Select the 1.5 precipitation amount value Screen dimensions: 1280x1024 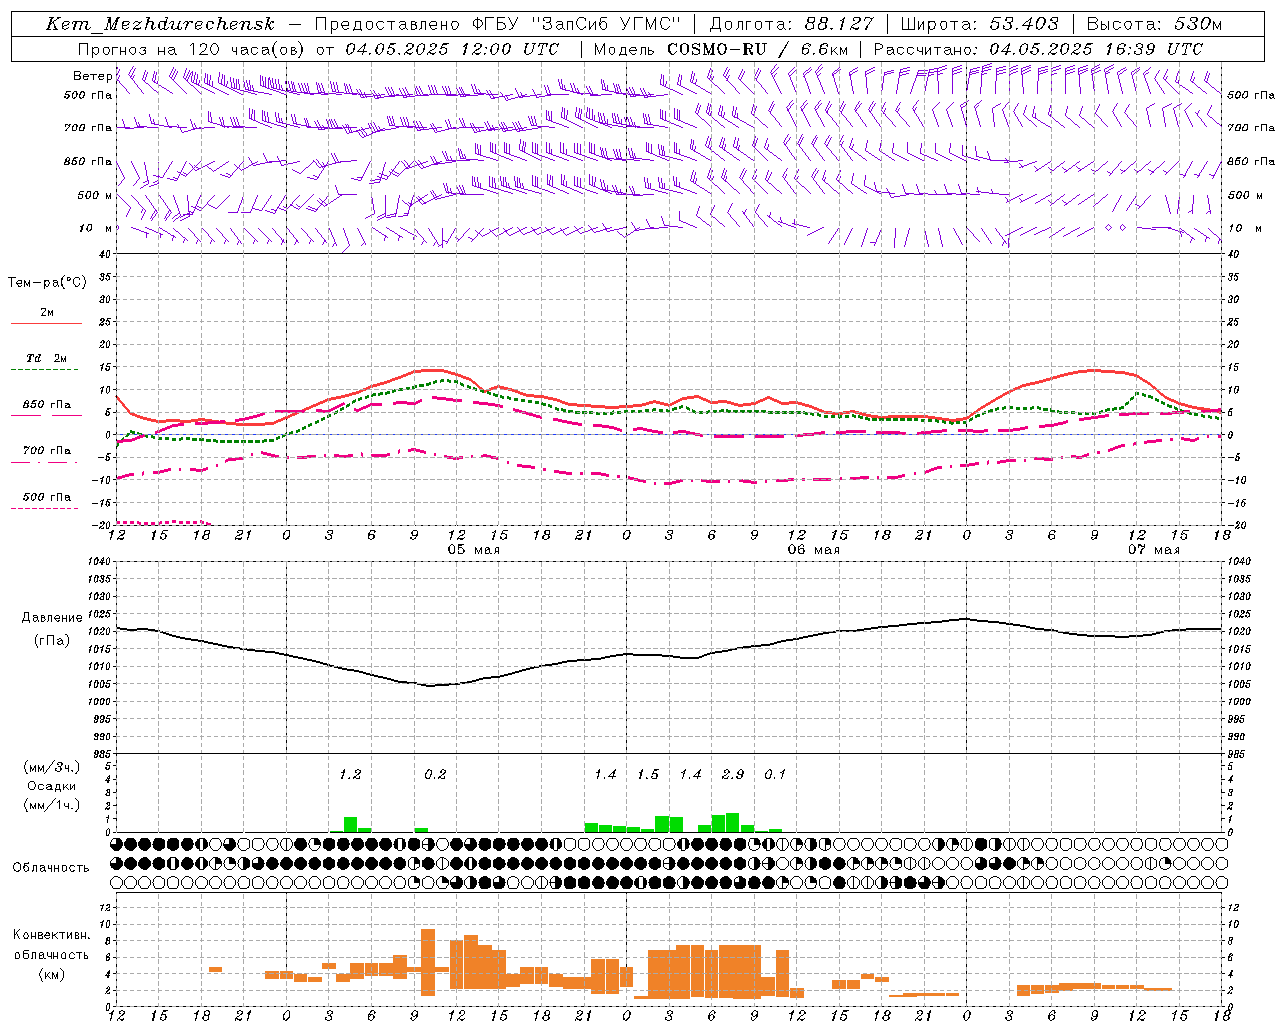click(648, 774)
